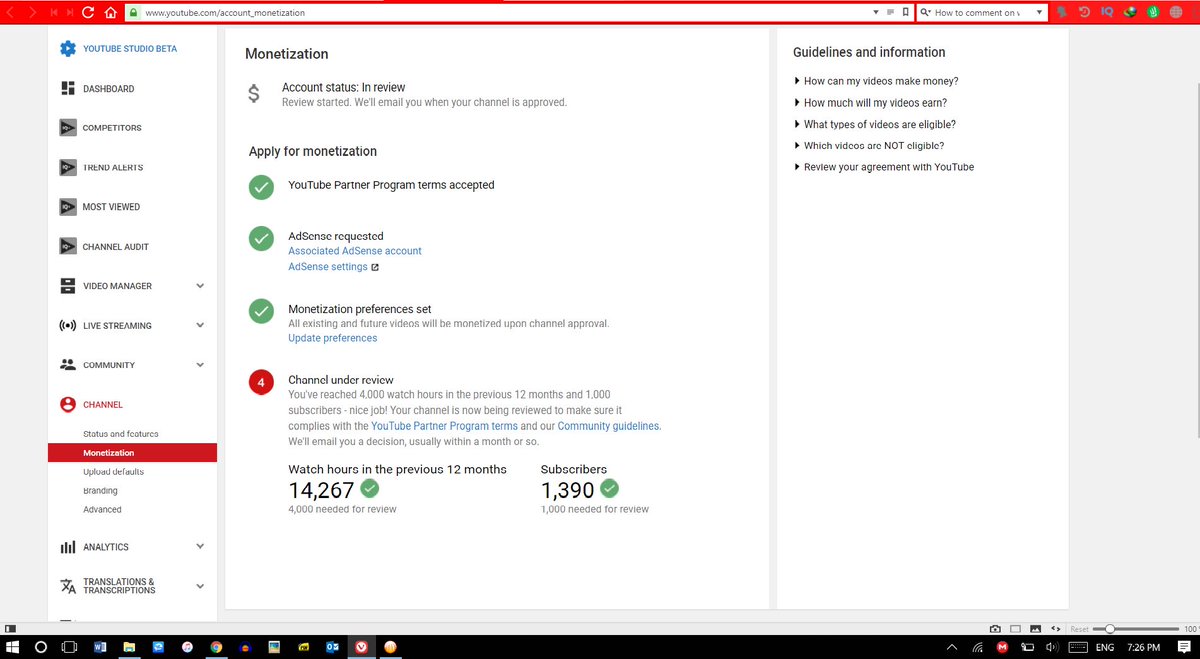Click the Channel Audit icon
This screenshot has width=1200, height=659.
coord(68,246)
